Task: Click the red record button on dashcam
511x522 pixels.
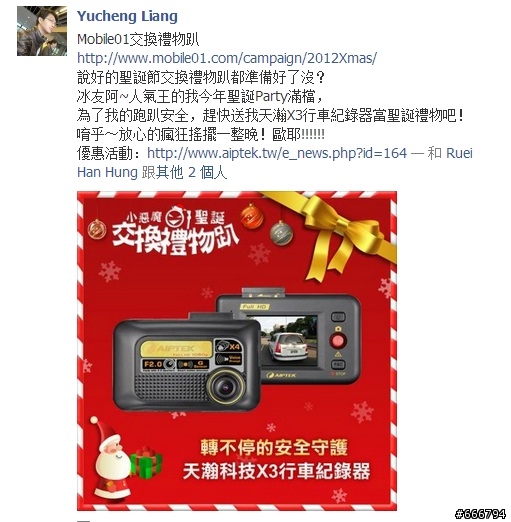Action: (x=338, y=341)
